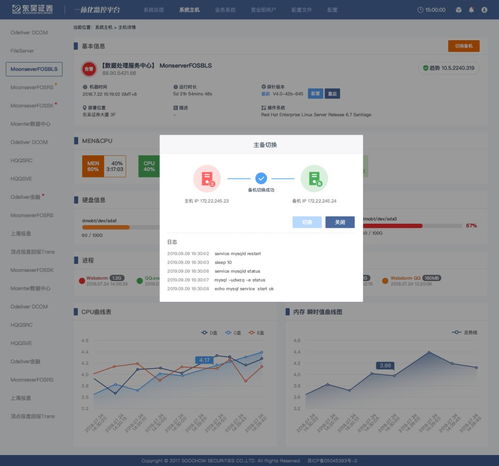Click the company logo in the top-left corner
Viewport: 499px width, 466px height.
tap(32, 9)
